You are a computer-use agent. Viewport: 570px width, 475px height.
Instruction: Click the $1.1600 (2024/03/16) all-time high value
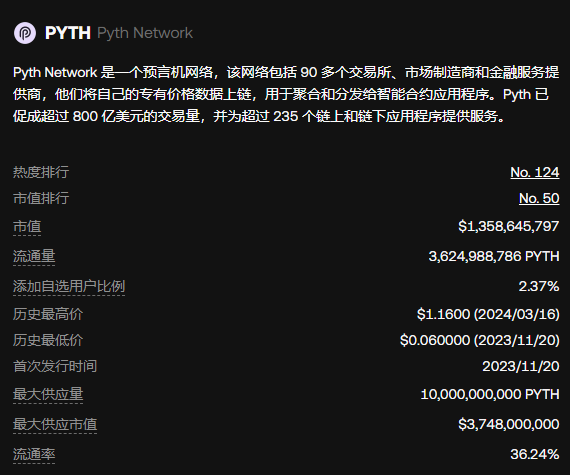488,314
